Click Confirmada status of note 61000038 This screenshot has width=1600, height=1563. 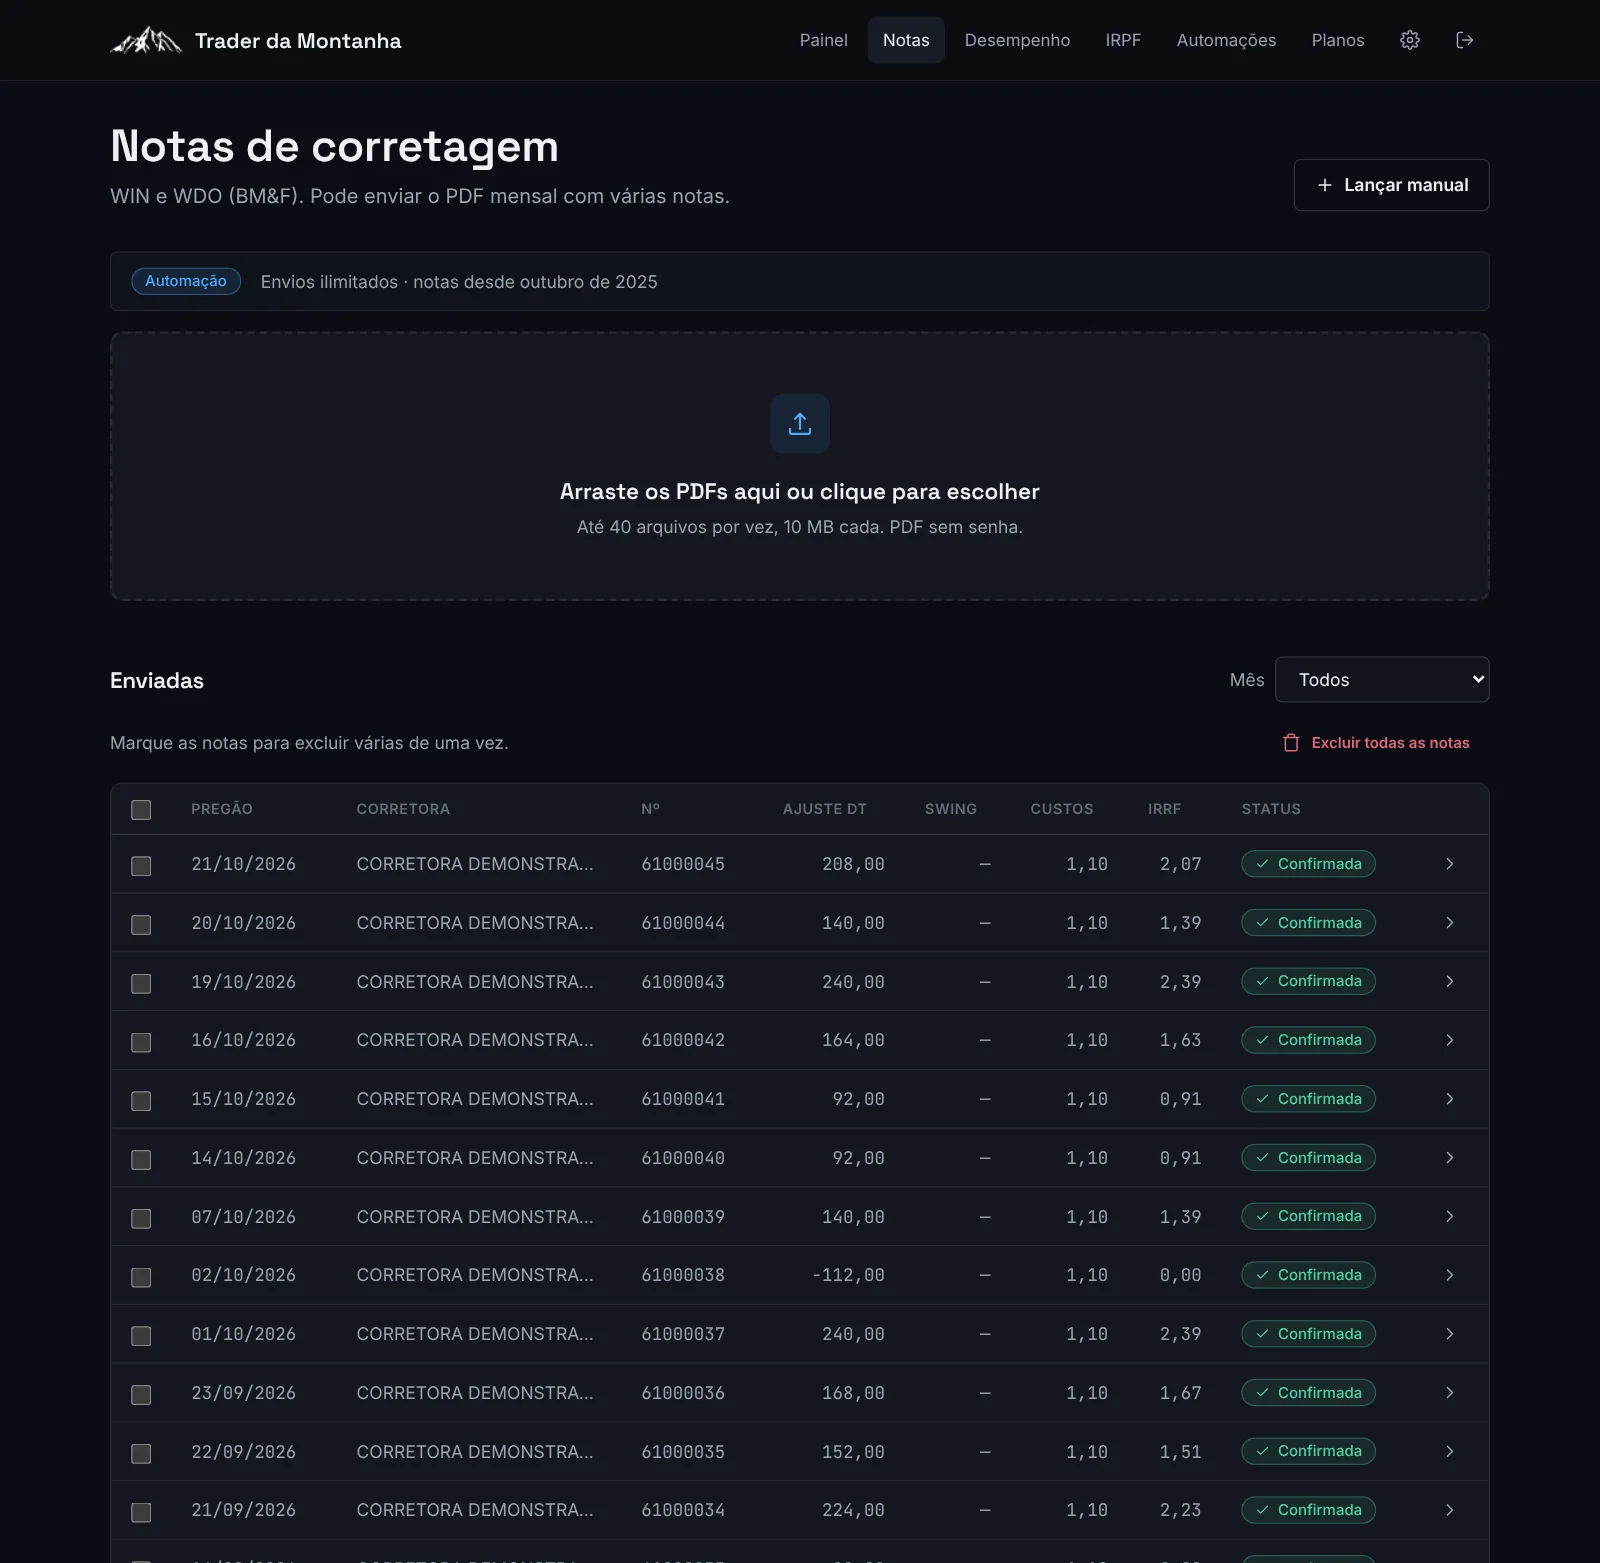[x=1308, y=1275]
